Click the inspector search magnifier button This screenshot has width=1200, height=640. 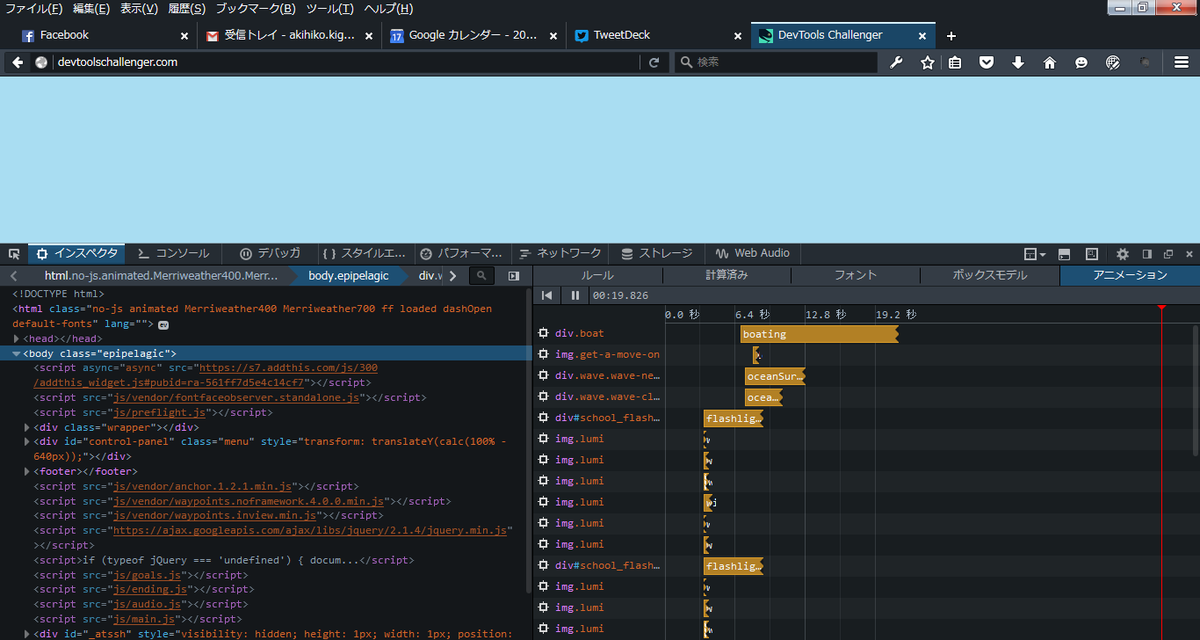[x=481, y=275]
